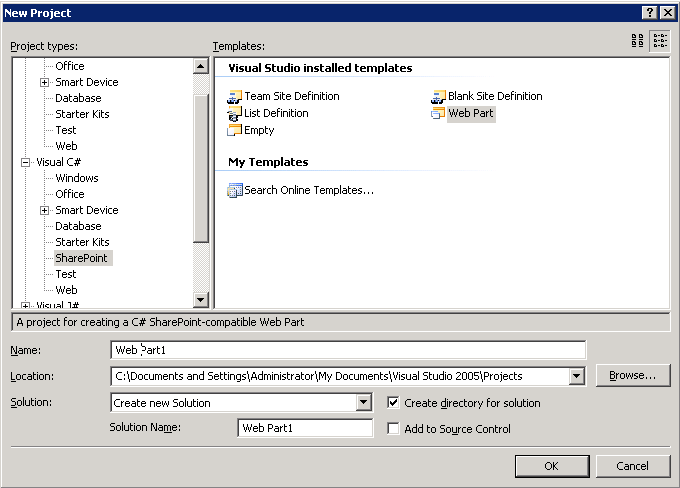
Task: Open the Solution combo box dropdown
Action: [x=364, y=403]
